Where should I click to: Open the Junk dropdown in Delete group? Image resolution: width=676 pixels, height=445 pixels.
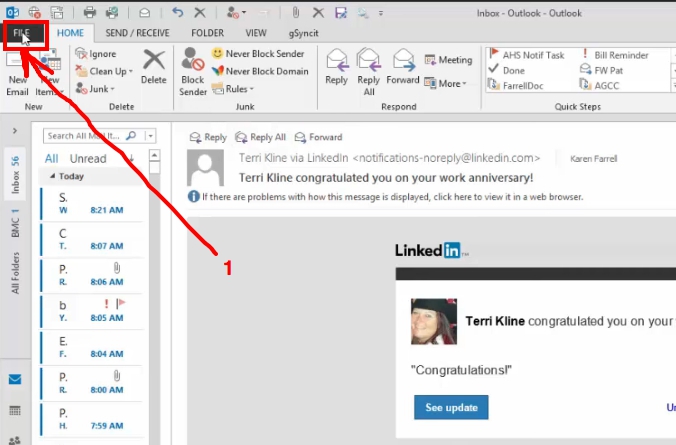[x=95, y=89]
